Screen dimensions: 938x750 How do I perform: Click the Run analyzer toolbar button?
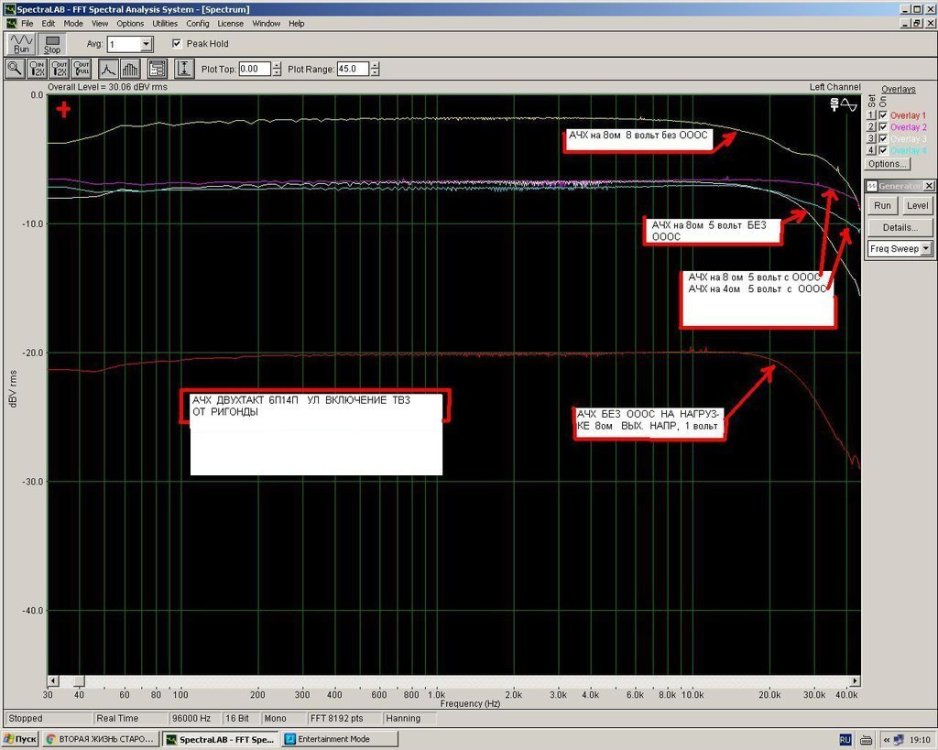click(x=20, y=44)
